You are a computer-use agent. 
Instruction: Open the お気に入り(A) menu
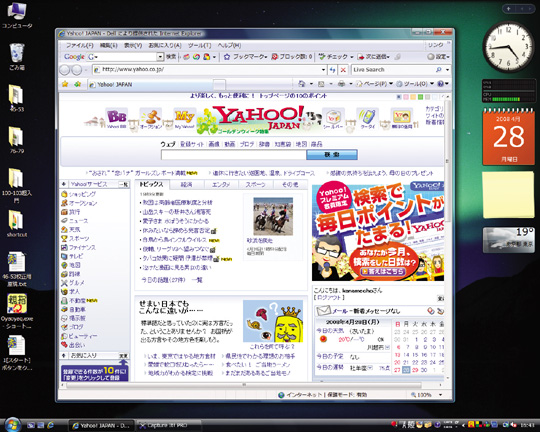click(165, 45)
